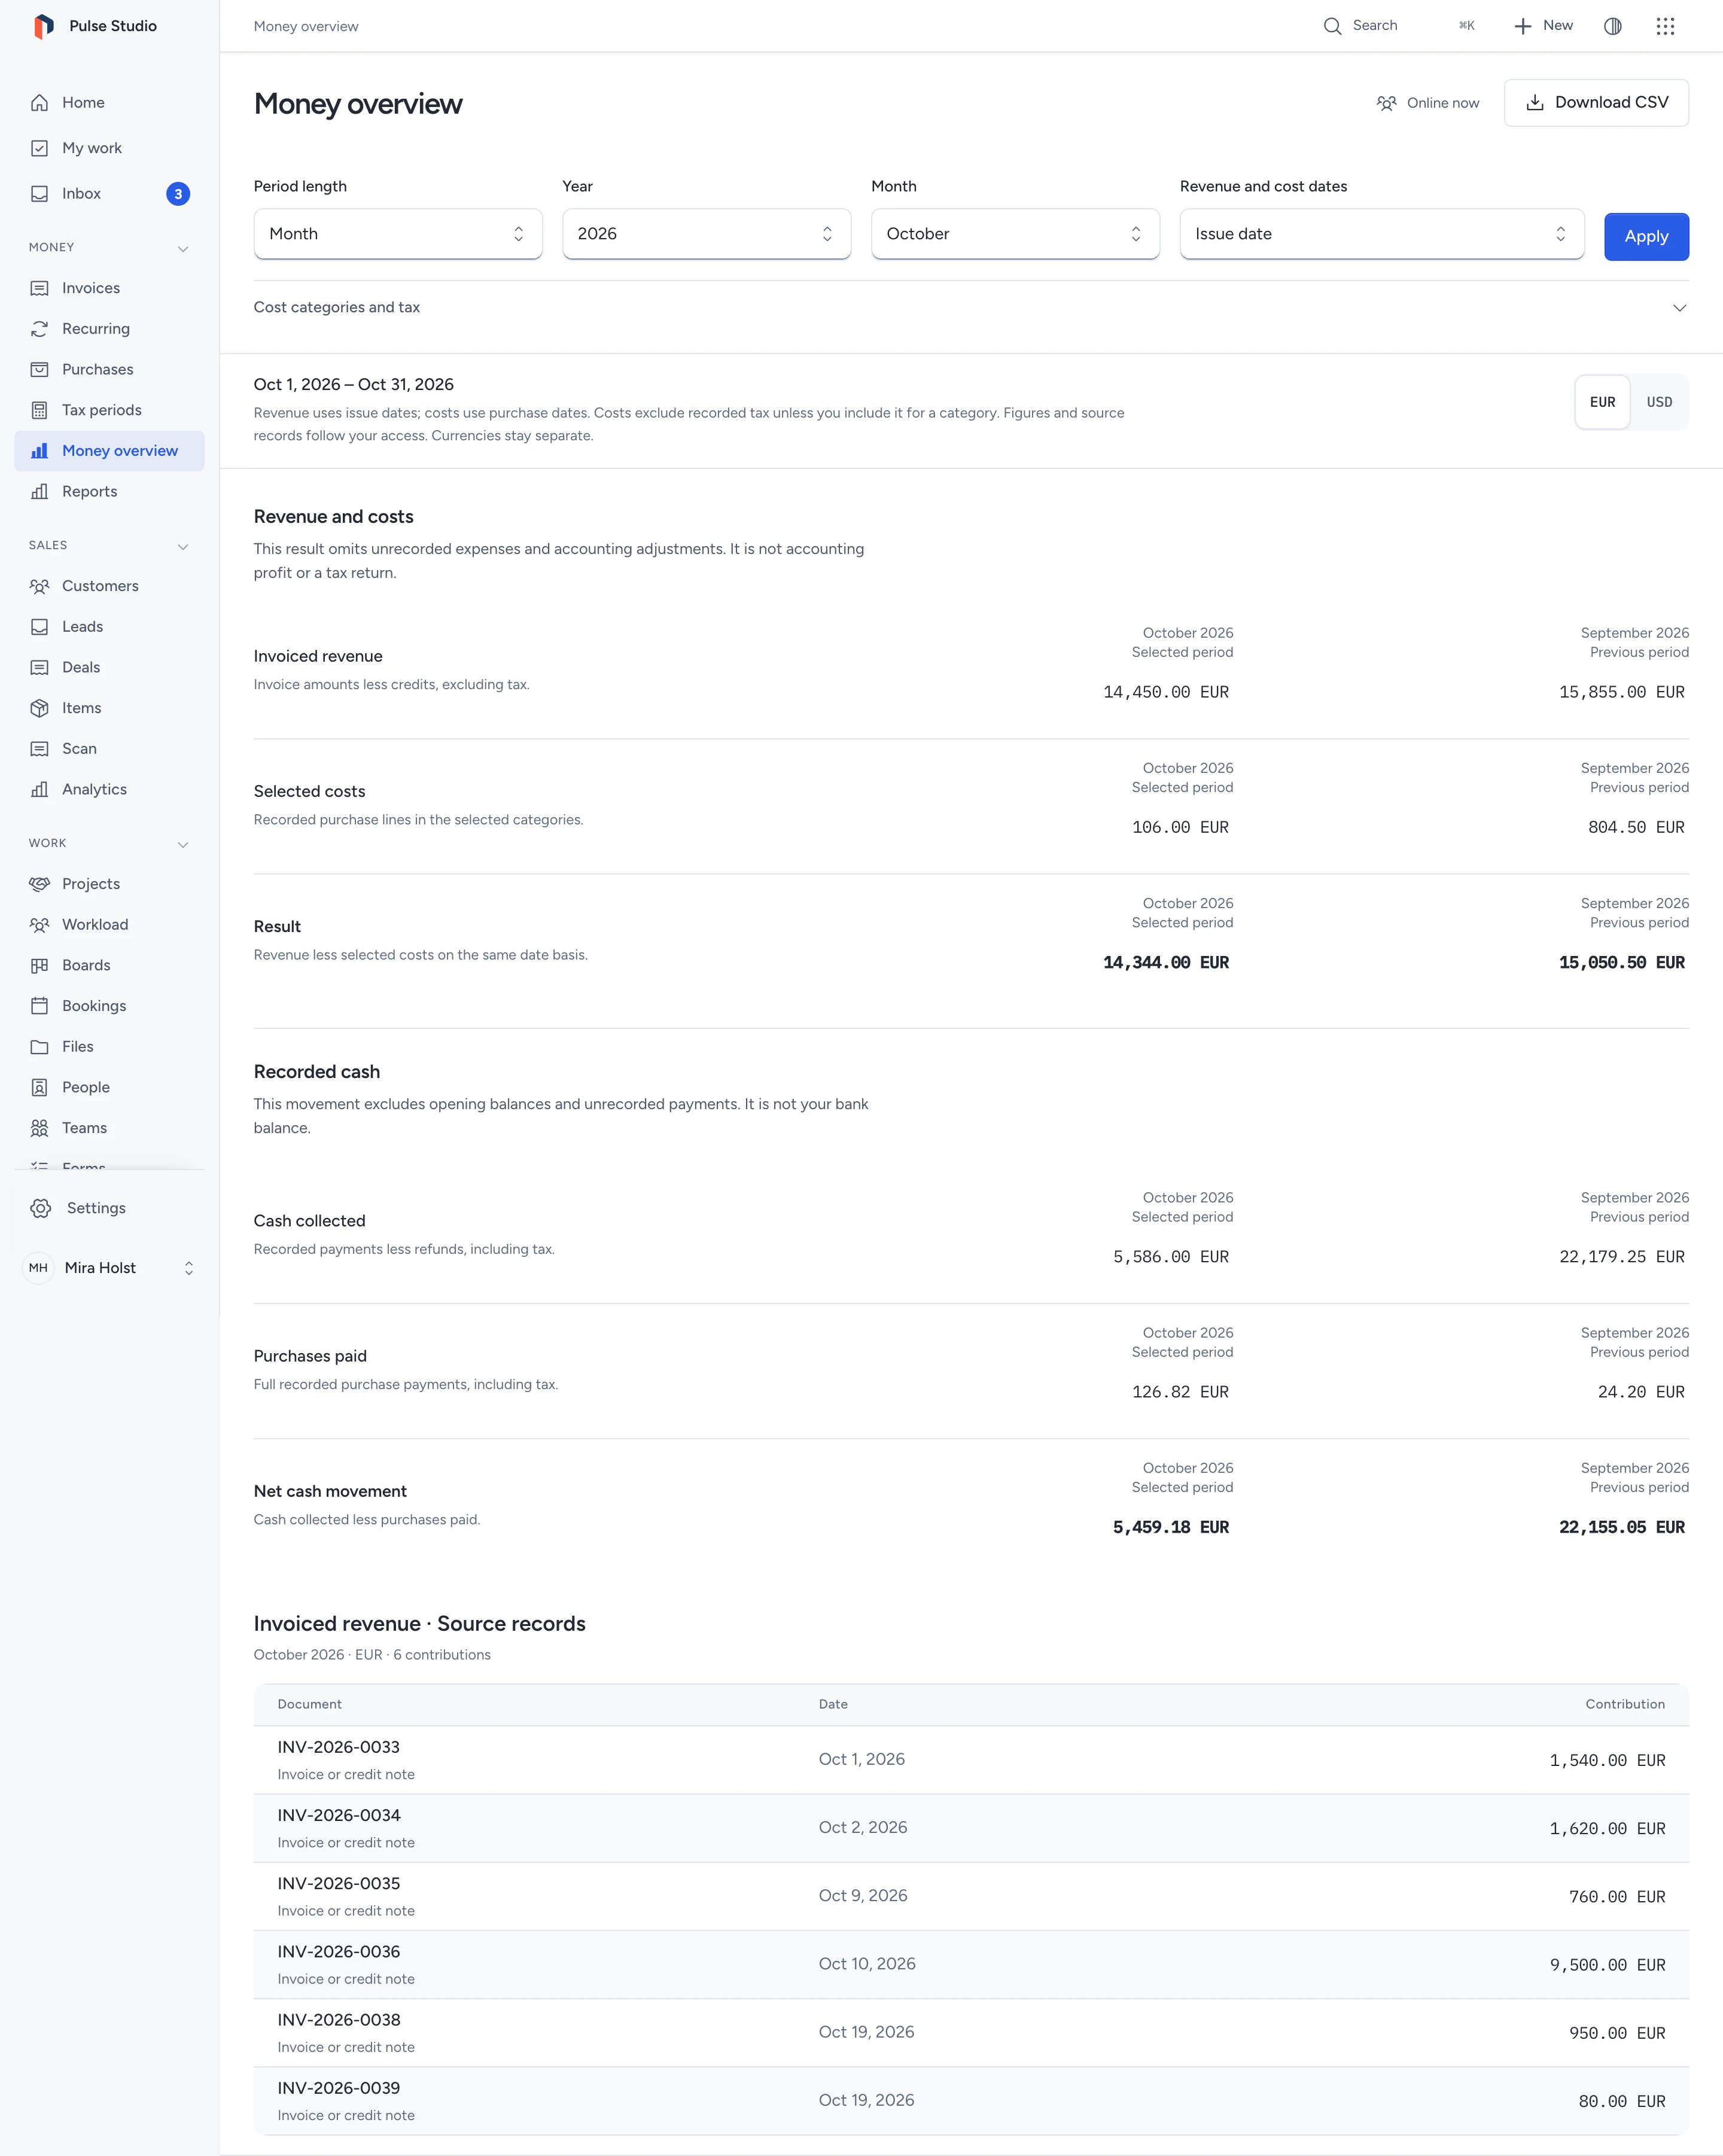Collapse the MONEY sidebar section

[x=183, y=248]
